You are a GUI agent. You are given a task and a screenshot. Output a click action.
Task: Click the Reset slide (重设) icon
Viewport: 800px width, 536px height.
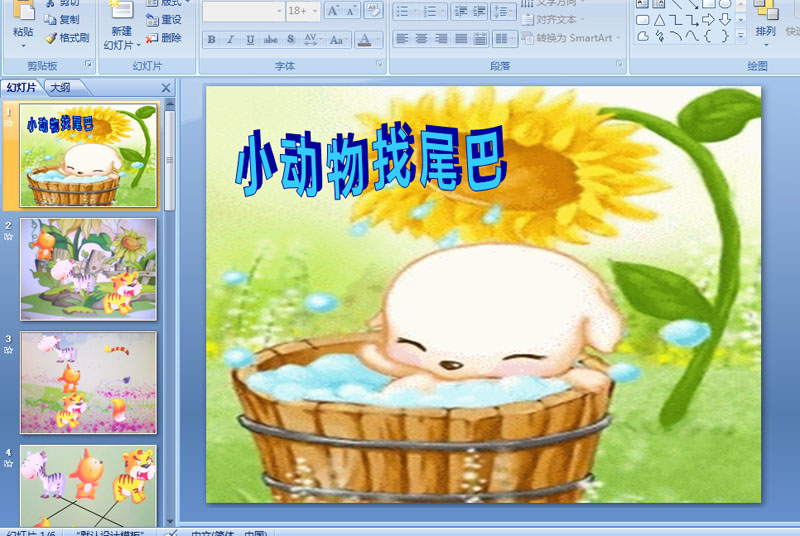[151, 19]
